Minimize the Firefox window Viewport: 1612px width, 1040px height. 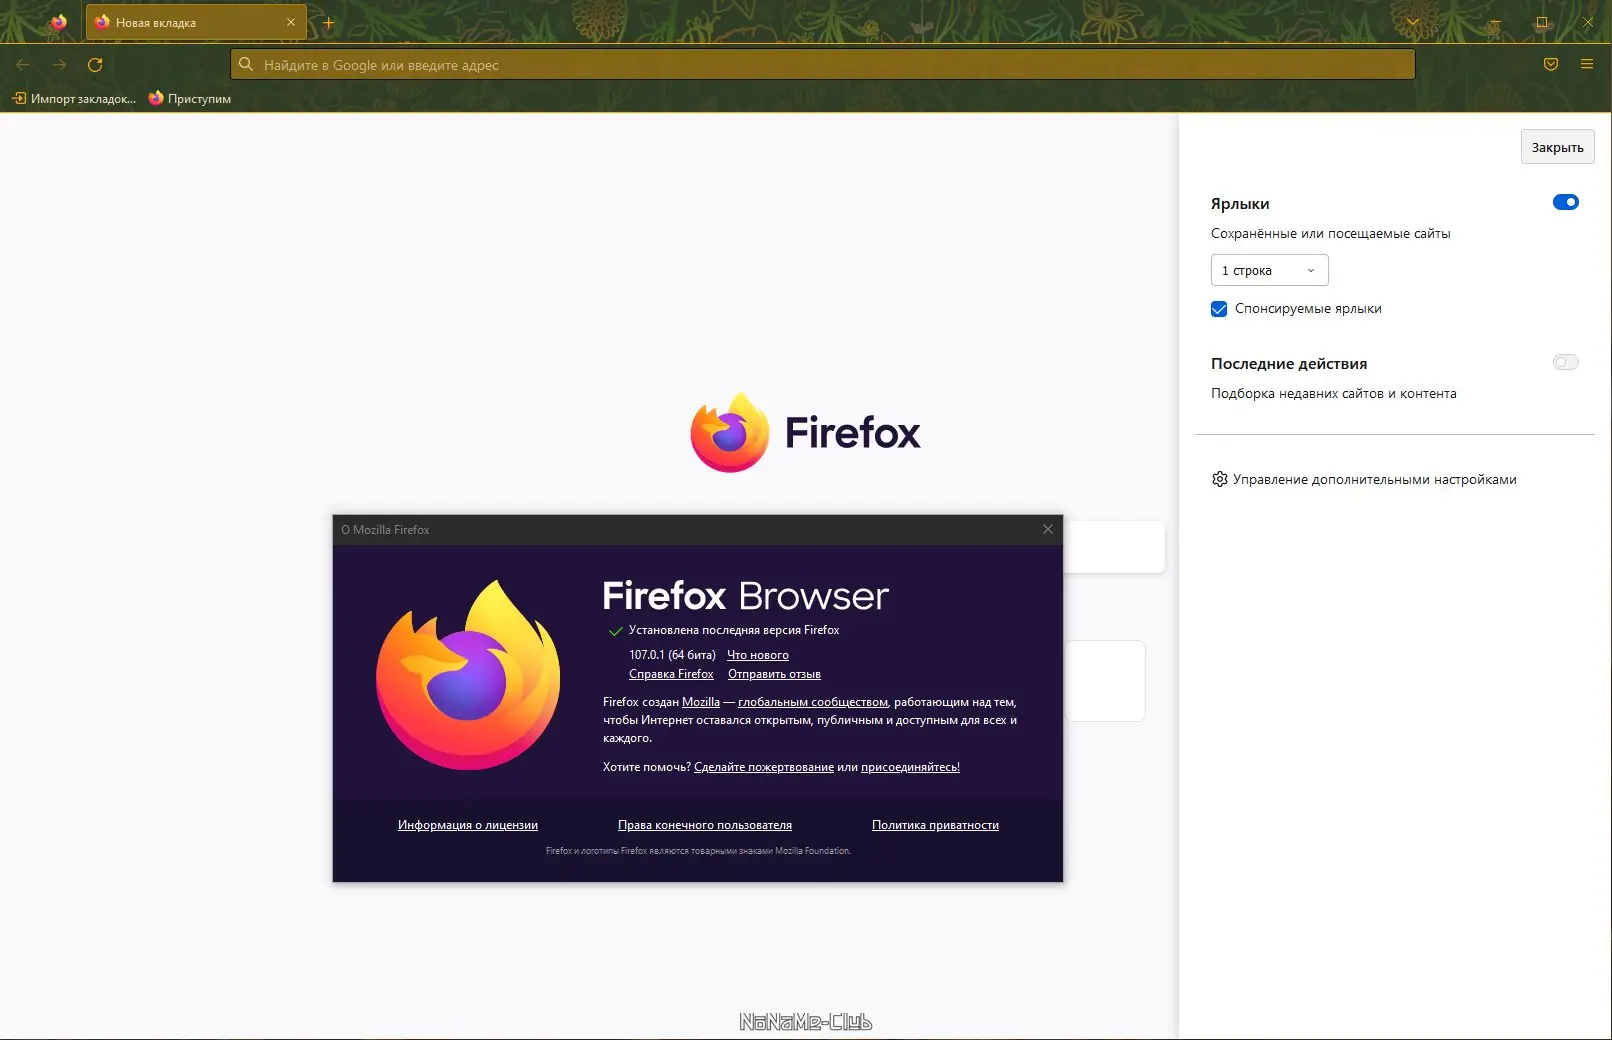point(1495,22)
